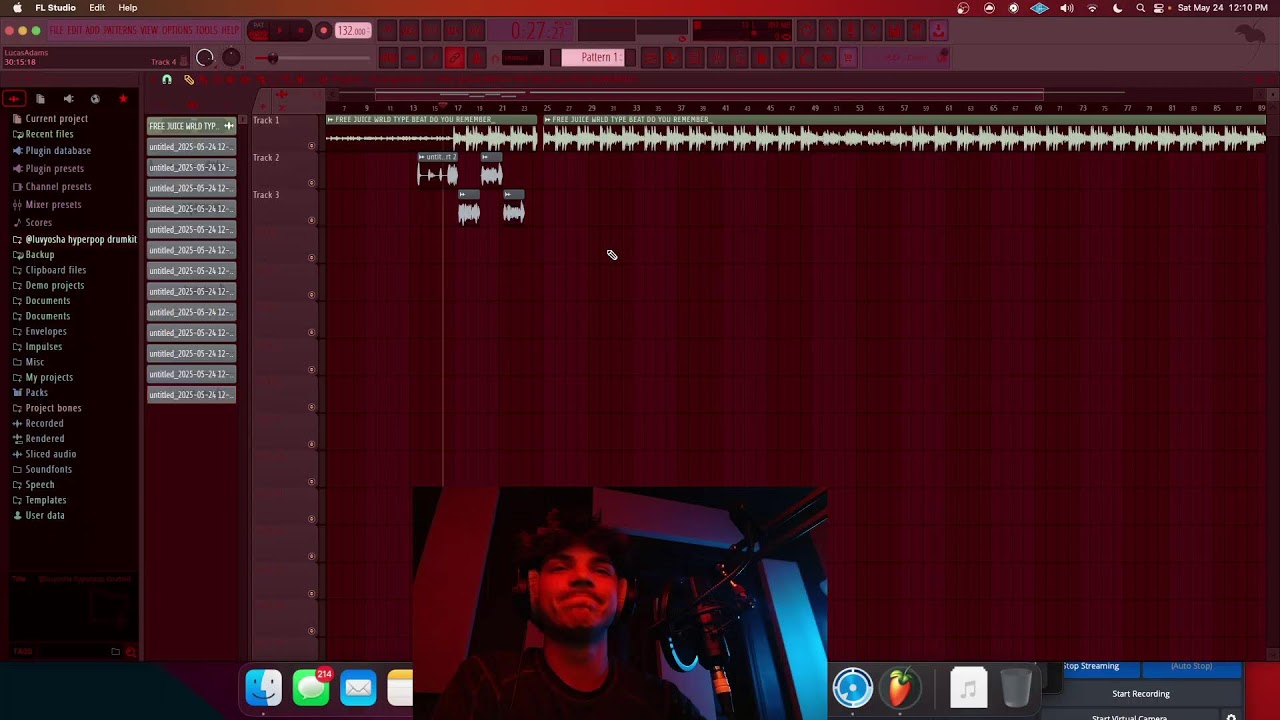
Task: Select the yellow pencil draw tool
Action: 189,79
